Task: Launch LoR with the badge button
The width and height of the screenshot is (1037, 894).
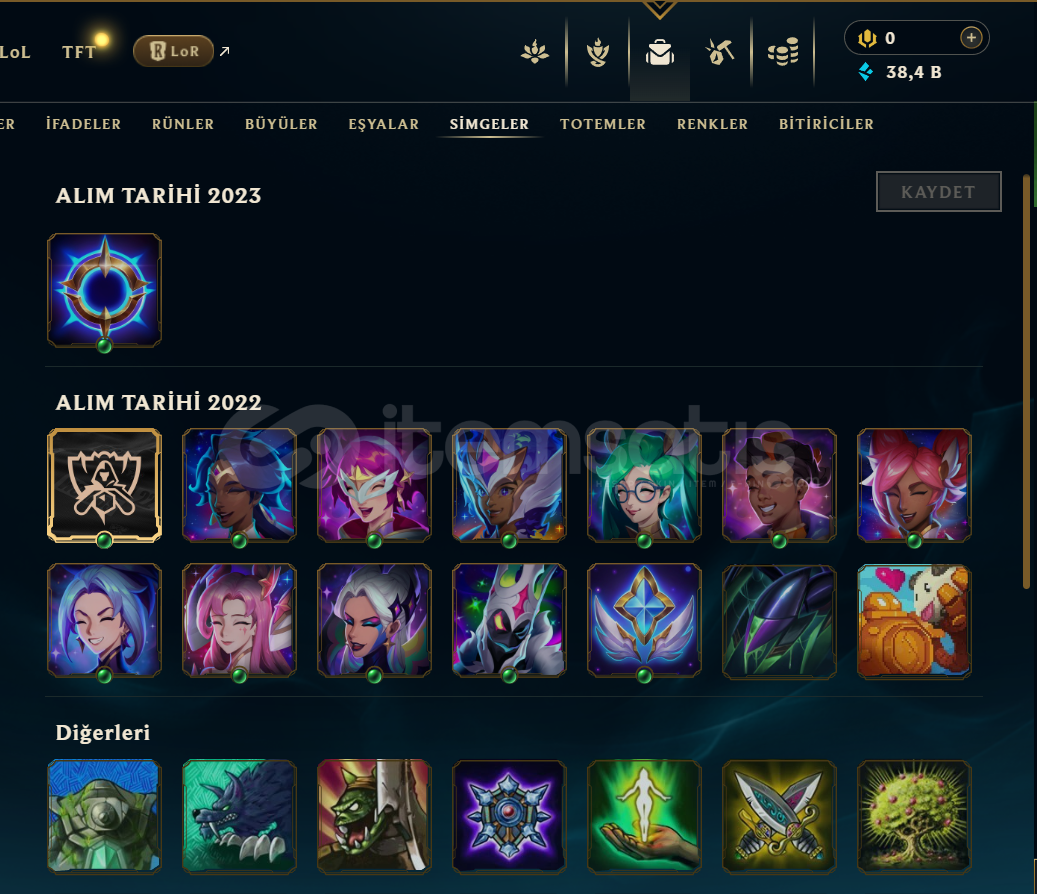Action: pyautogui.click(x=173, y=51)
